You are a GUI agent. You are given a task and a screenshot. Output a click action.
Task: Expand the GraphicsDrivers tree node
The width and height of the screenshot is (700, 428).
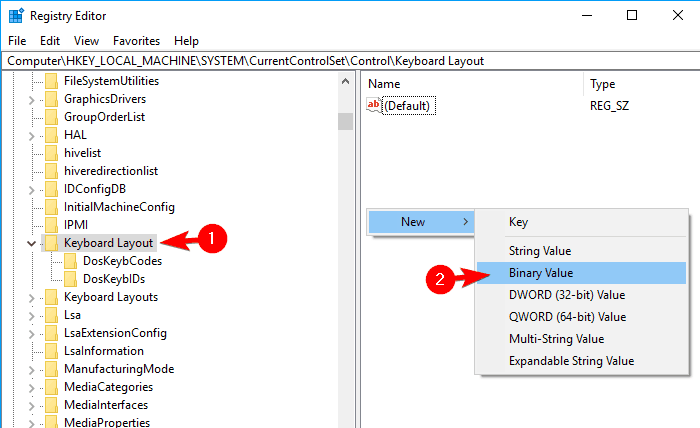point(32,99)
